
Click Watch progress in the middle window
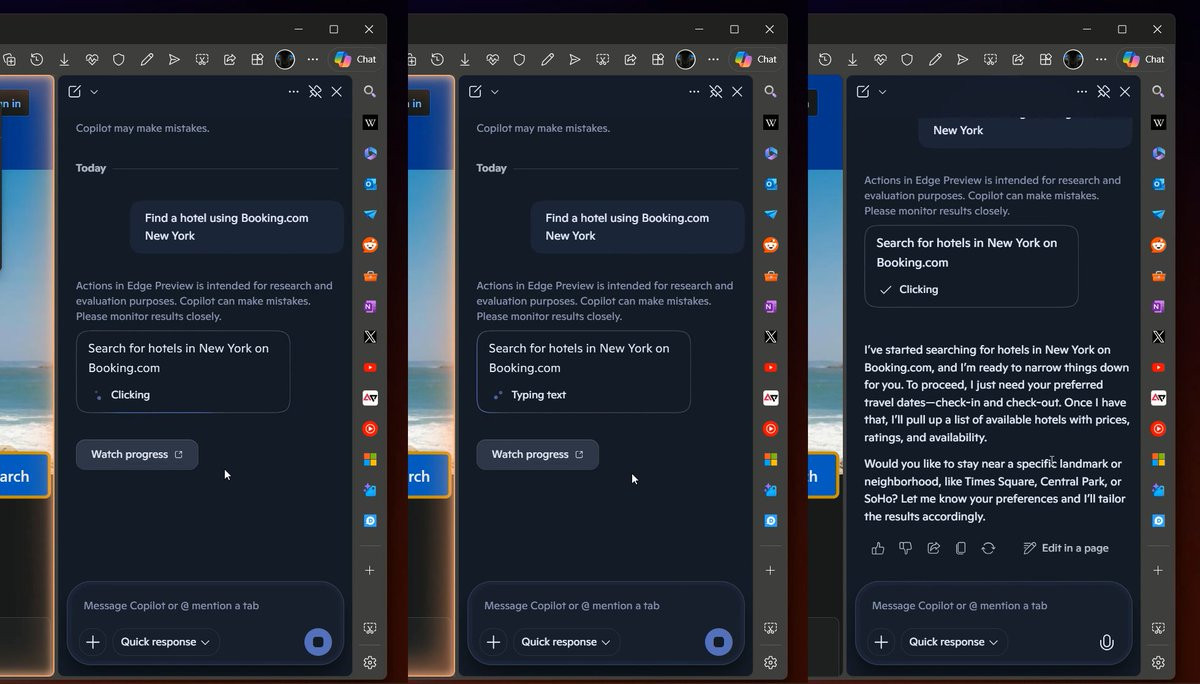(538, 454)
